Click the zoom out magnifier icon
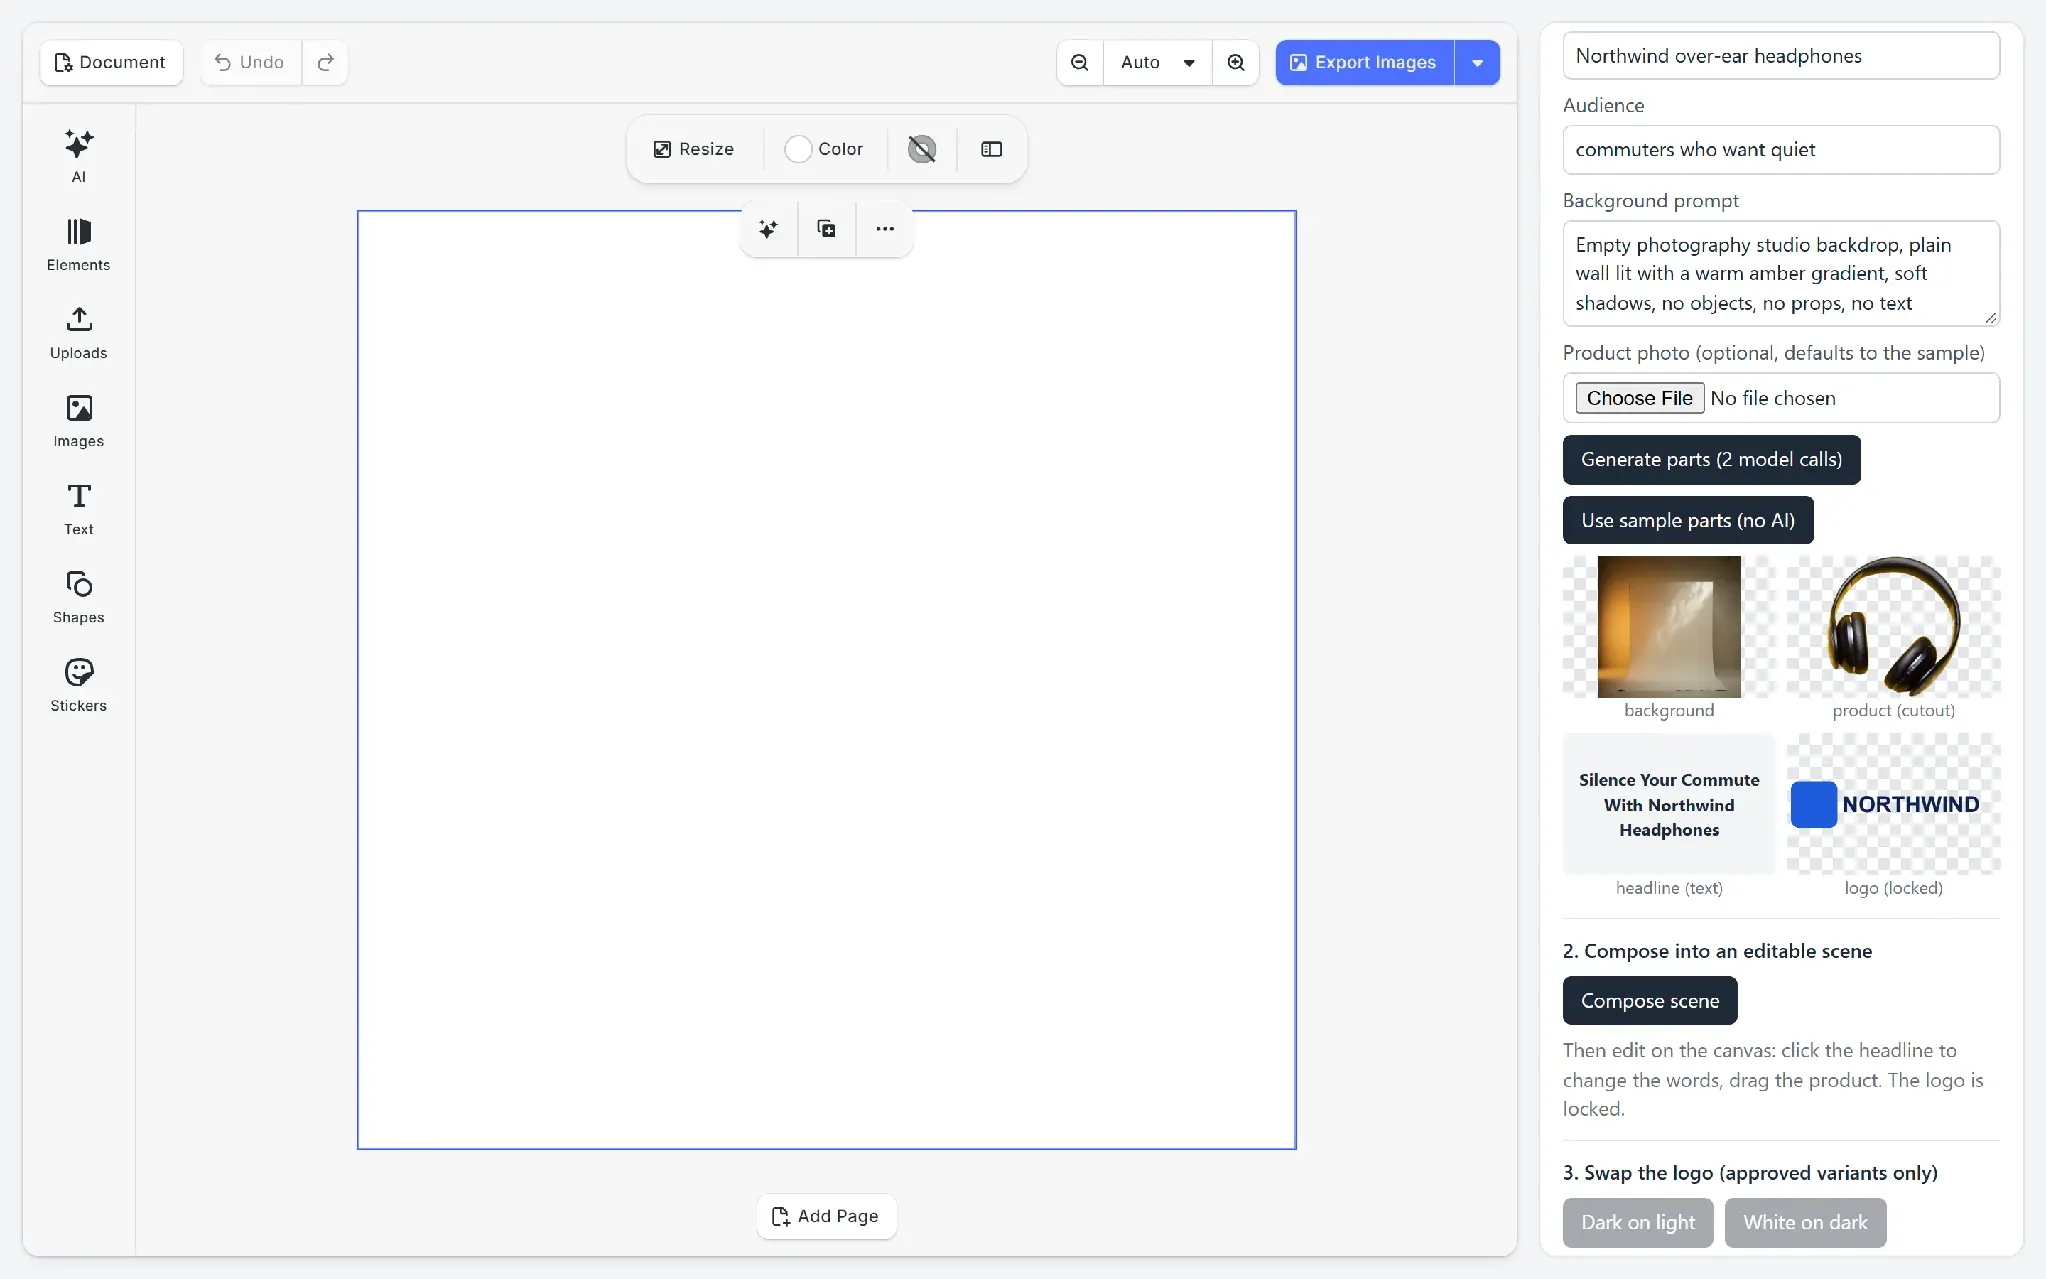 click(1080, 62)
